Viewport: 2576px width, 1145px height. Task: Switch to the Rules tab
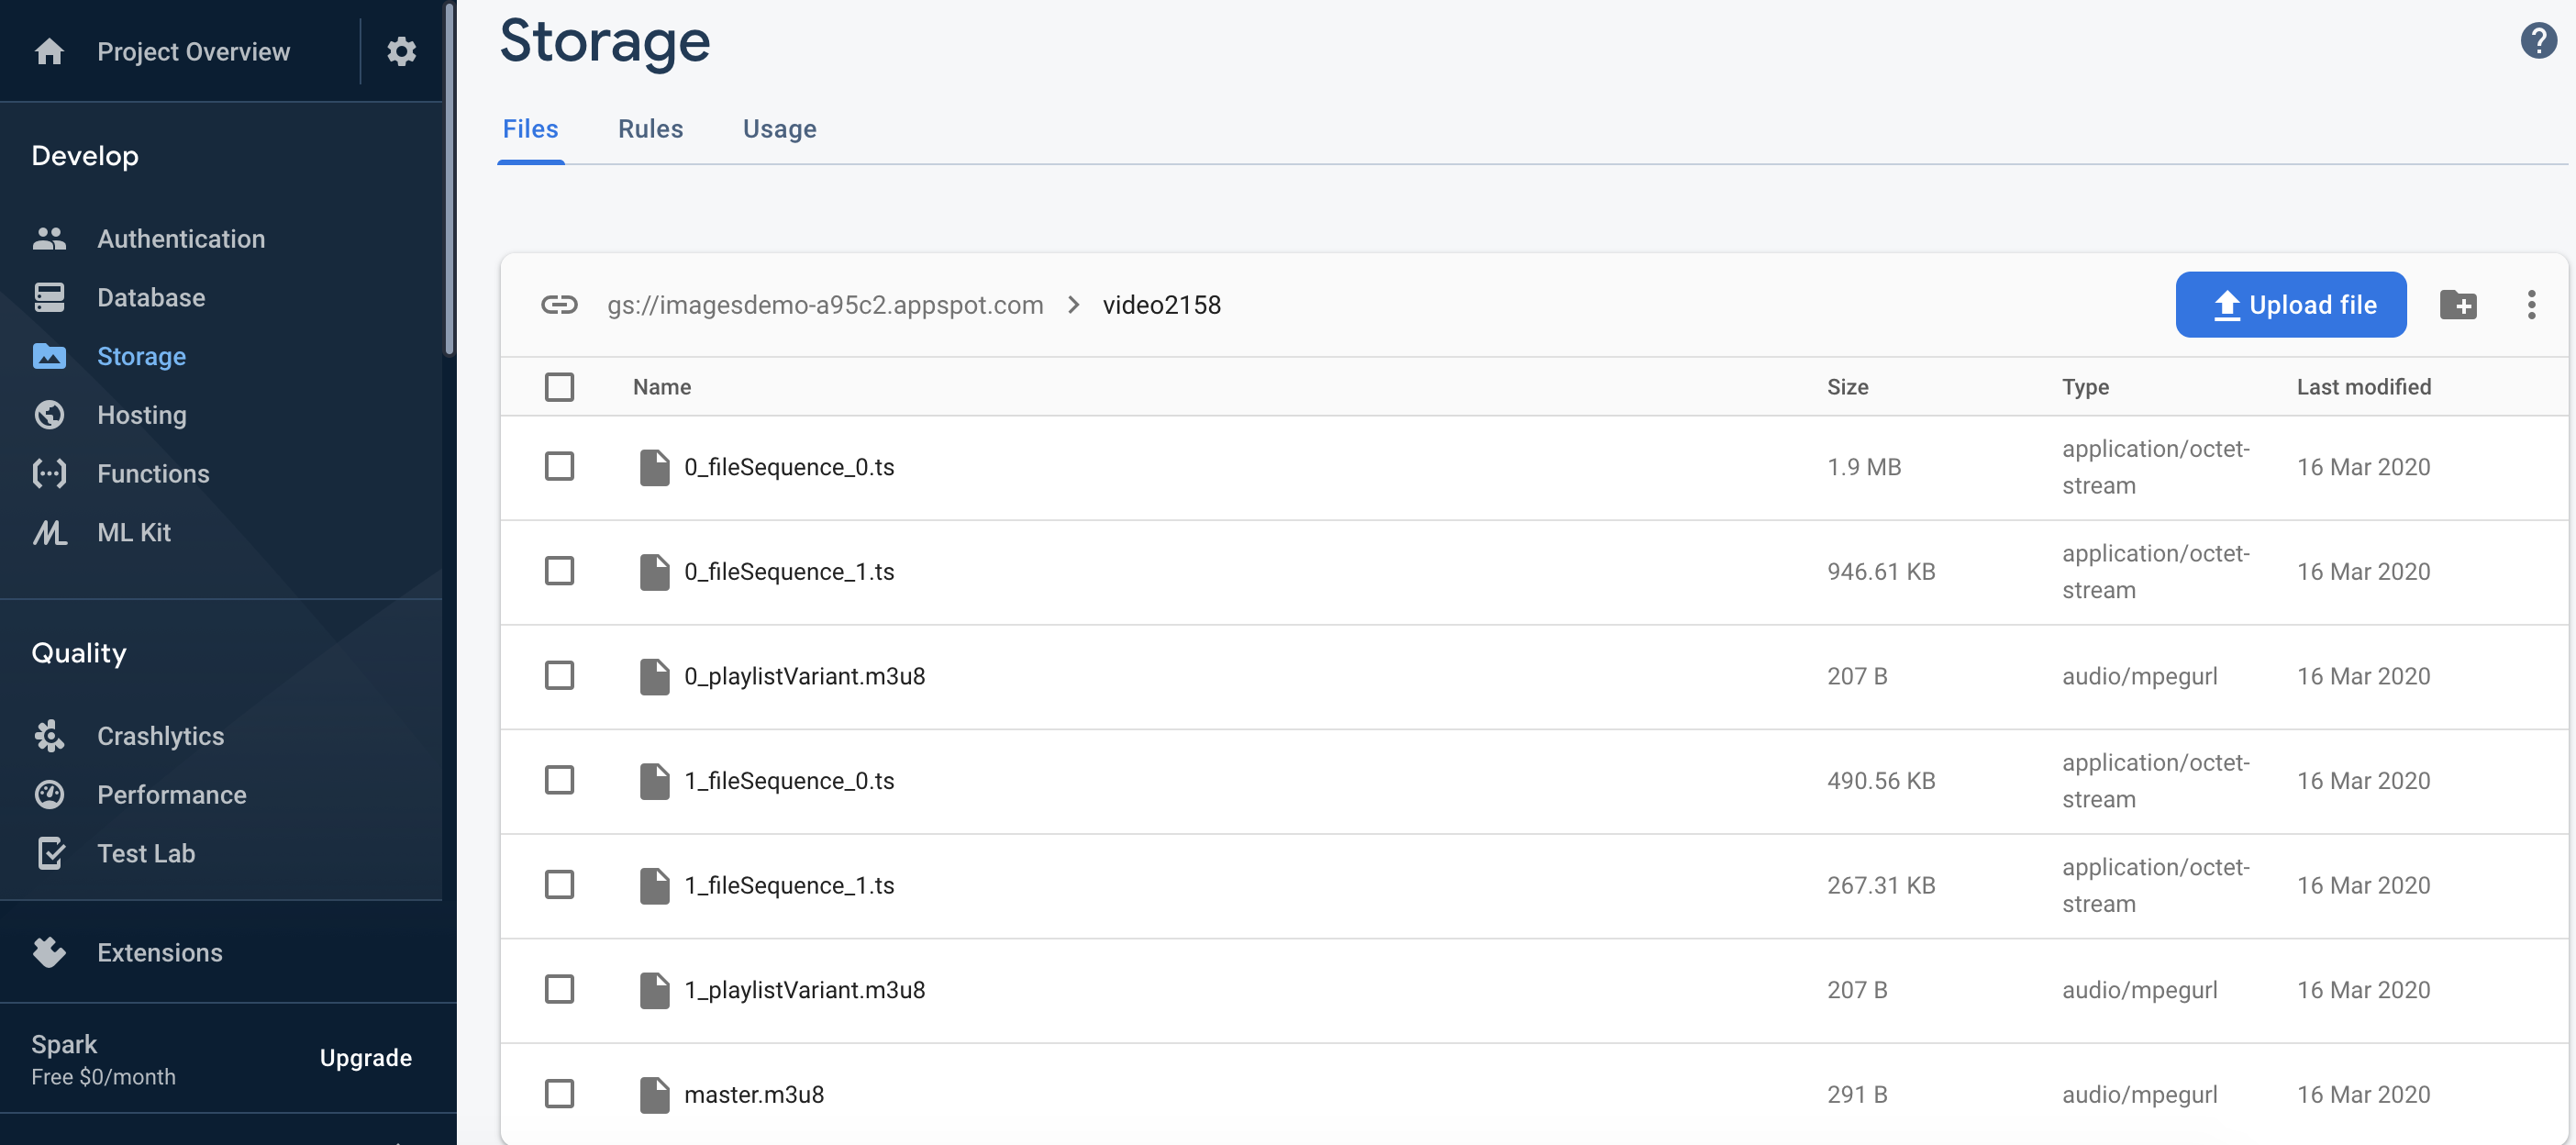(x=650, y=129)
